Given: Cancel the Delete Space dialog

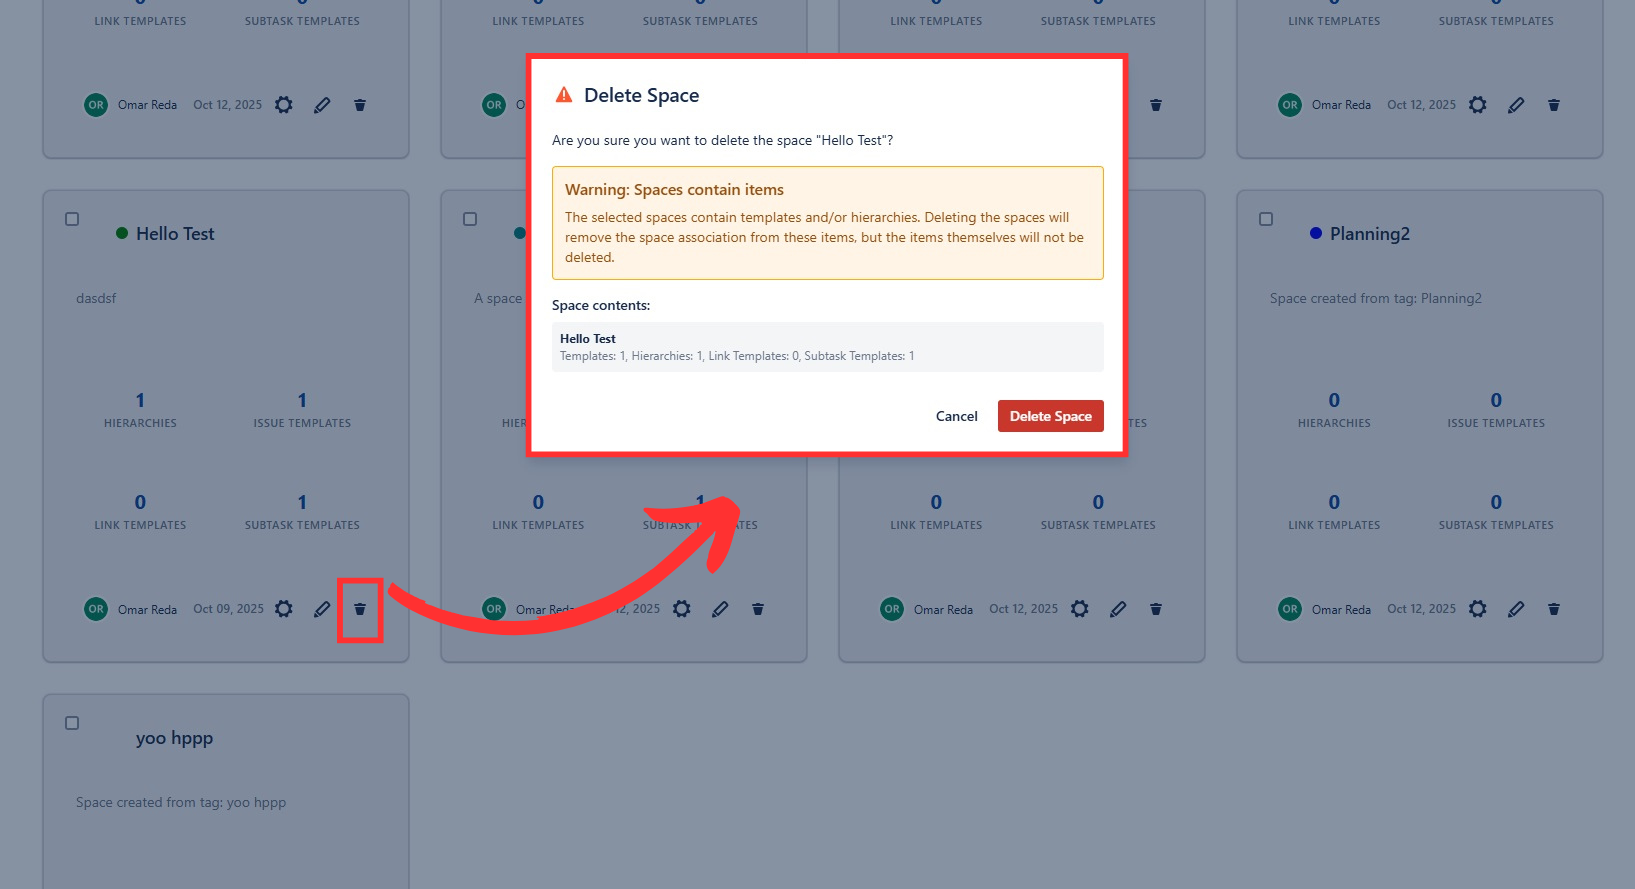Looking at the screenshot, I should [956, 416].
